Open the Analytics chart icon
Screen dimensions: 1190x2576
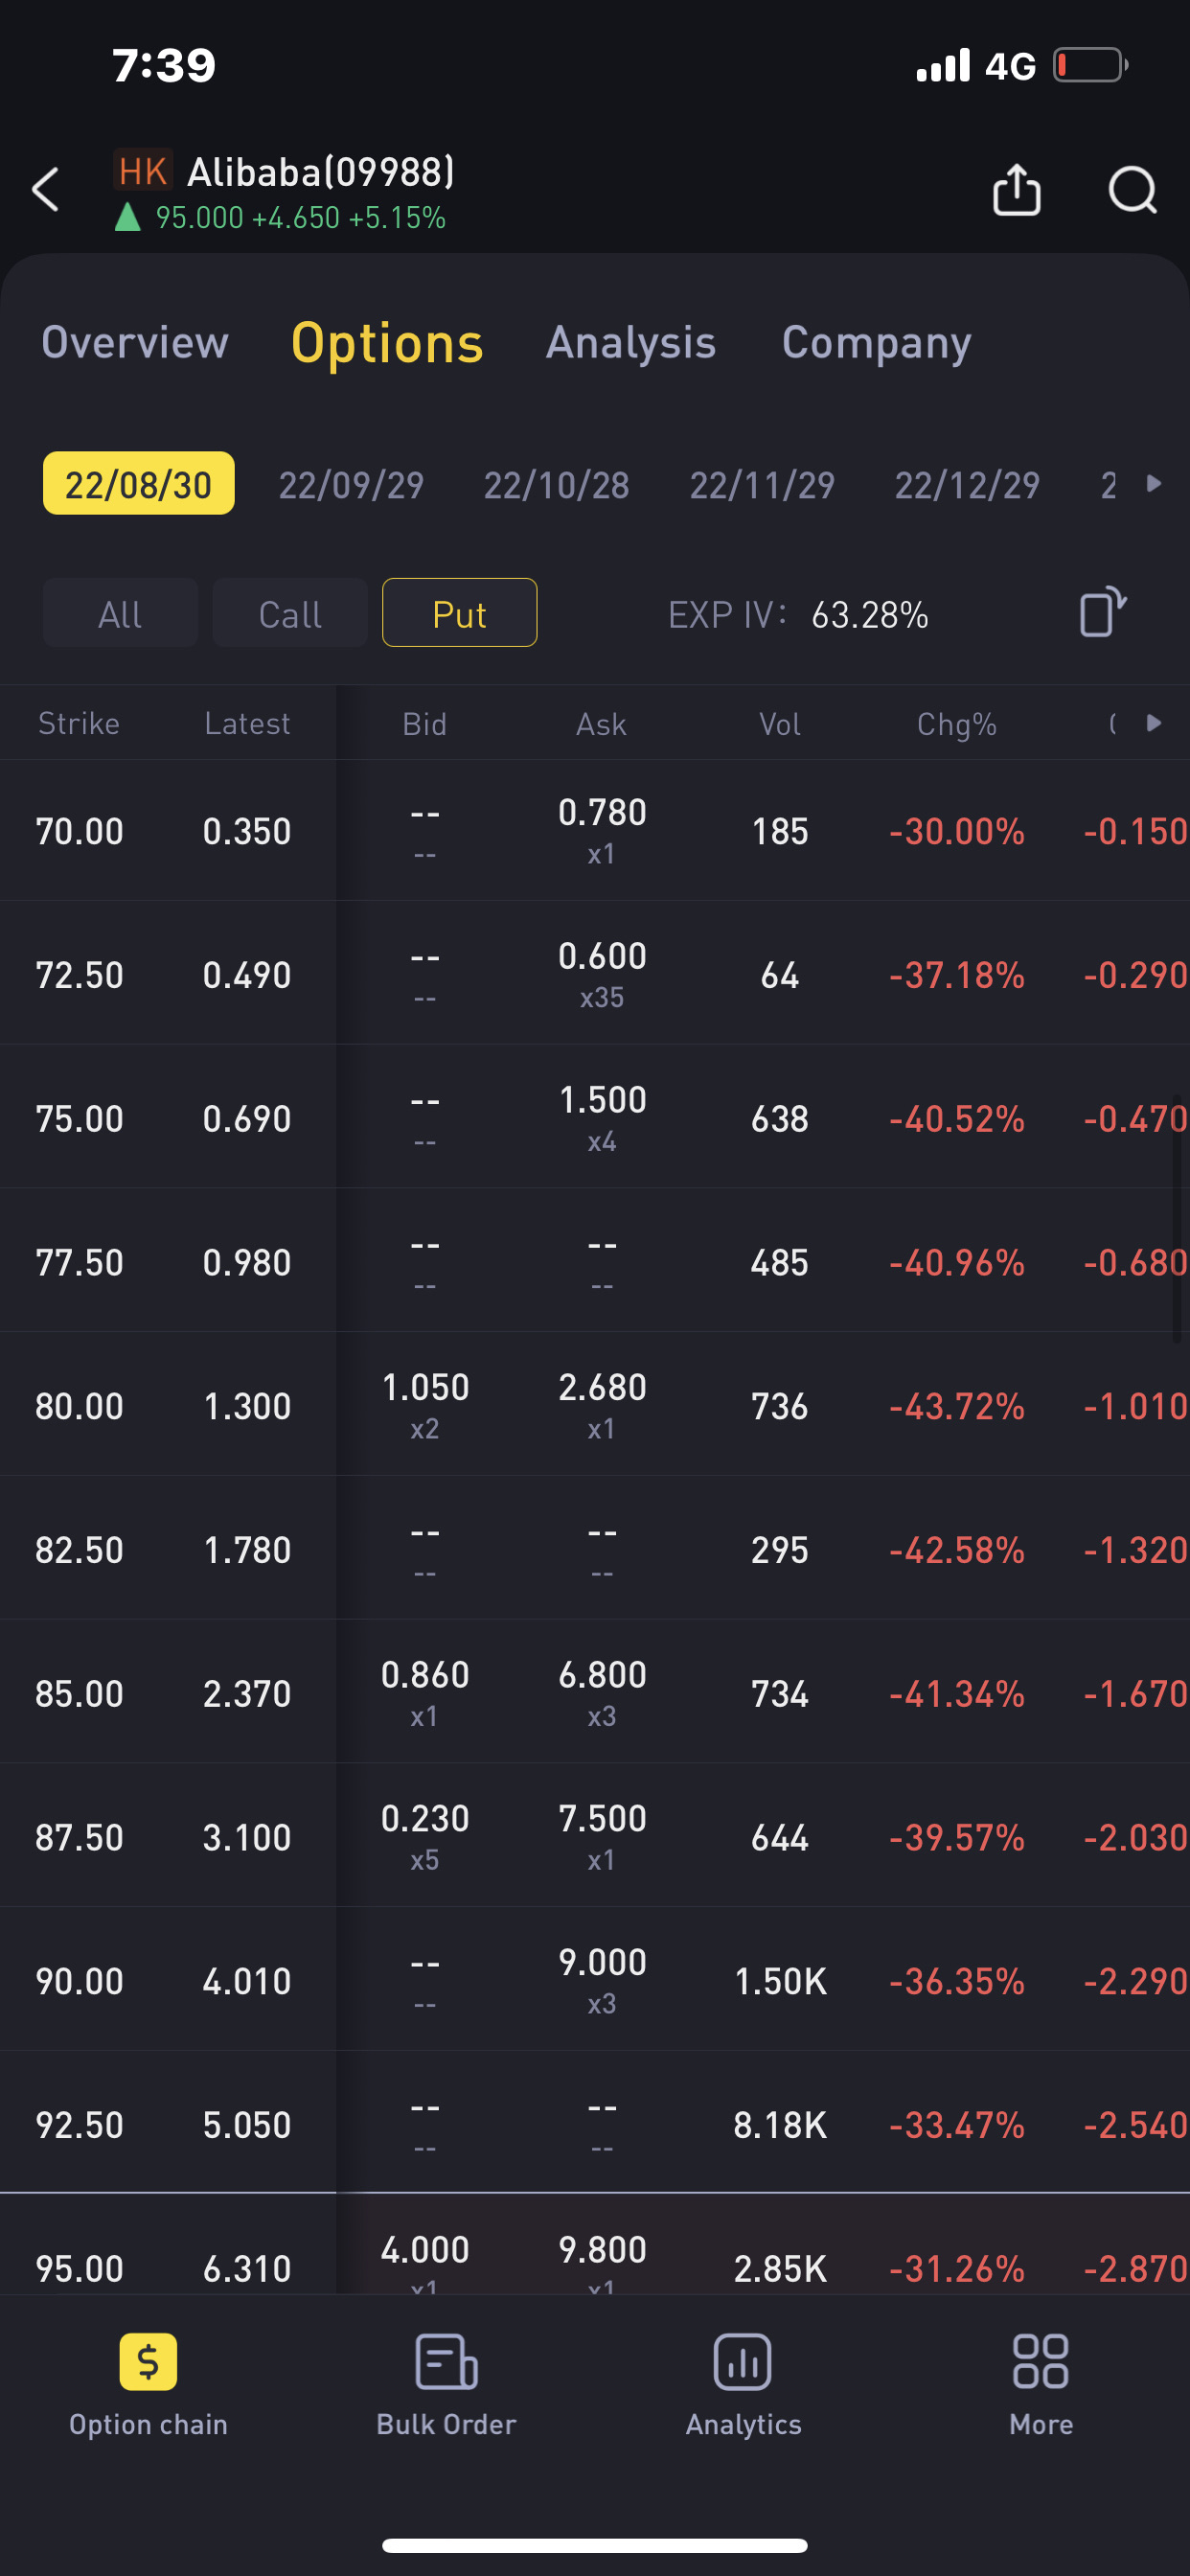coord(743,2362)
